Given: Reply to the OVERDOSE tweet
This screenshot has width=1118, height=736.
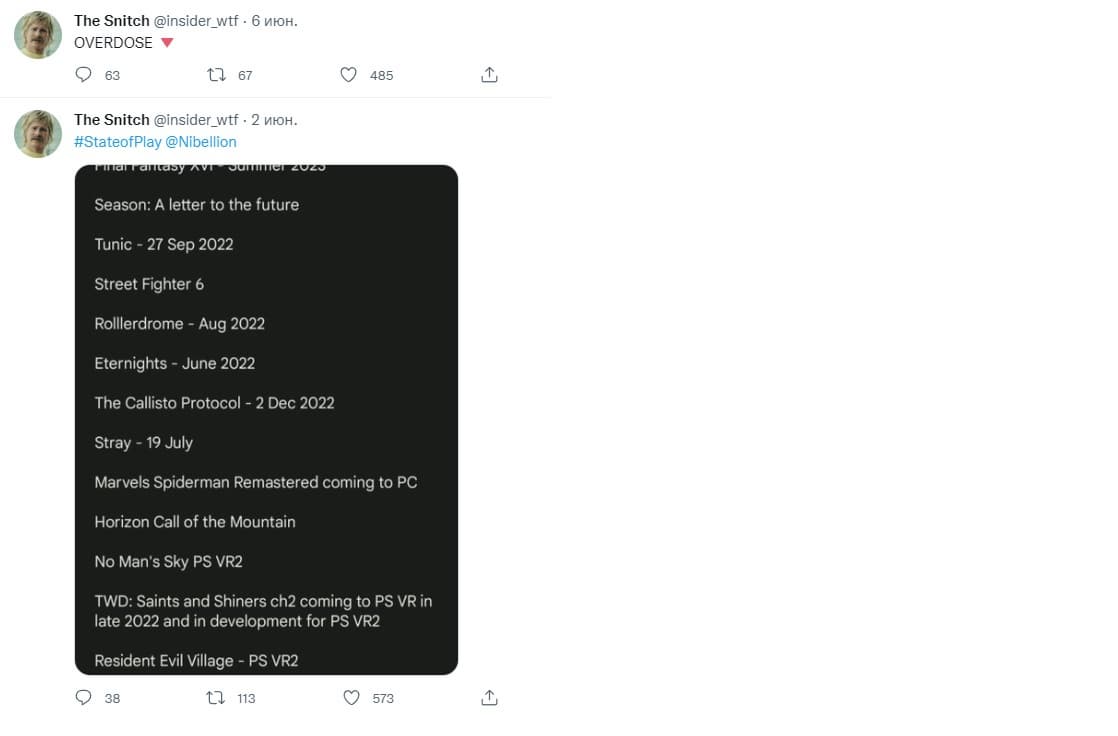Looking at the screenshot, I should [x=84, y=75].
